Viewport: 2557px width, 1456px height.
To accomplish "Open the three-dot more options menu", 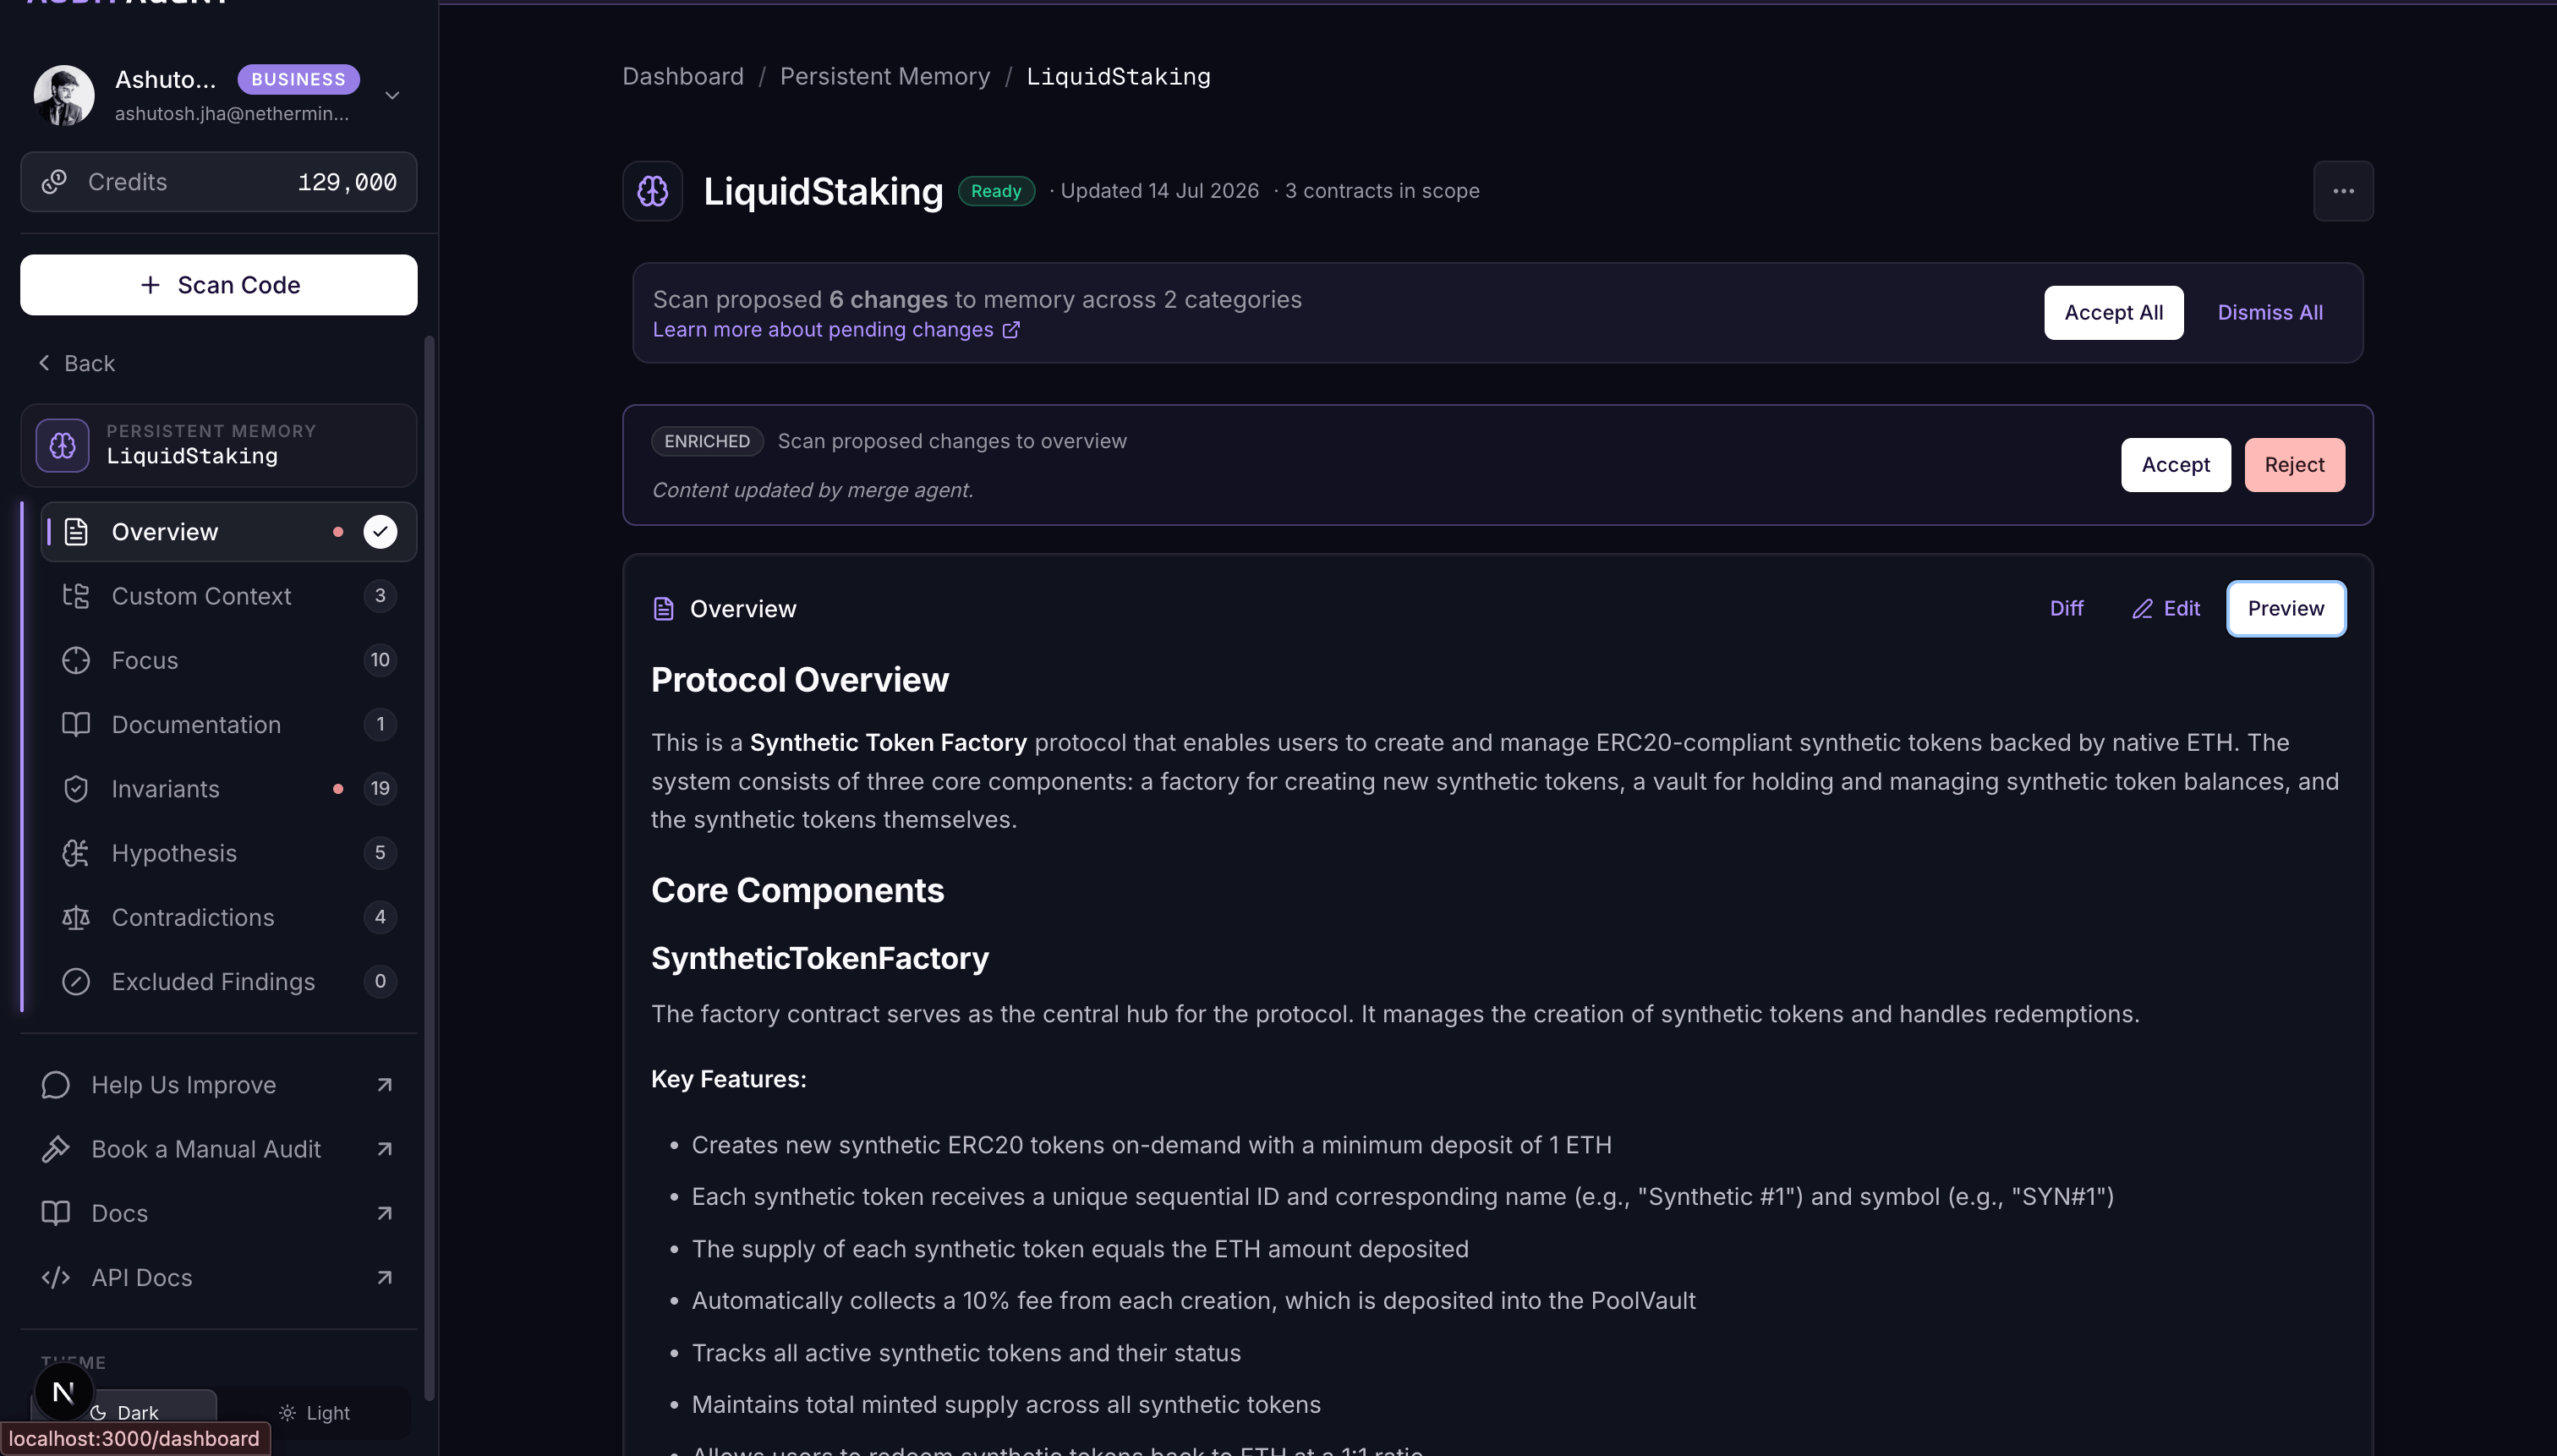I will (2343, 191).
